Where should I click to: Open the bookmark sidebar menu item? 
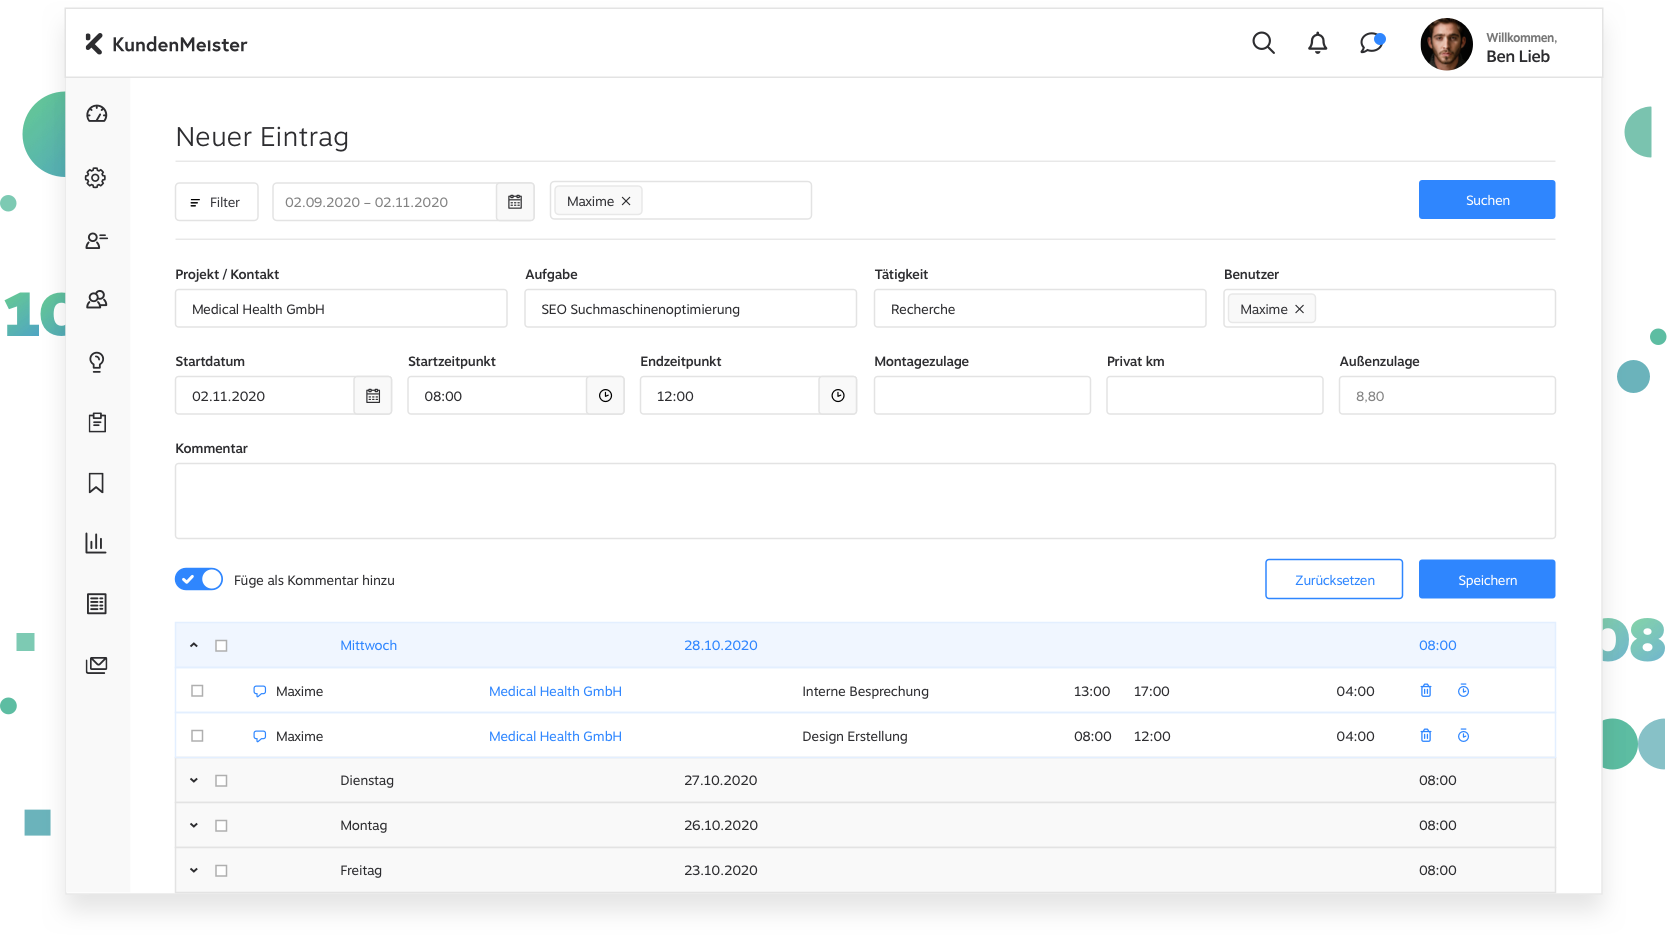[96, 483]
